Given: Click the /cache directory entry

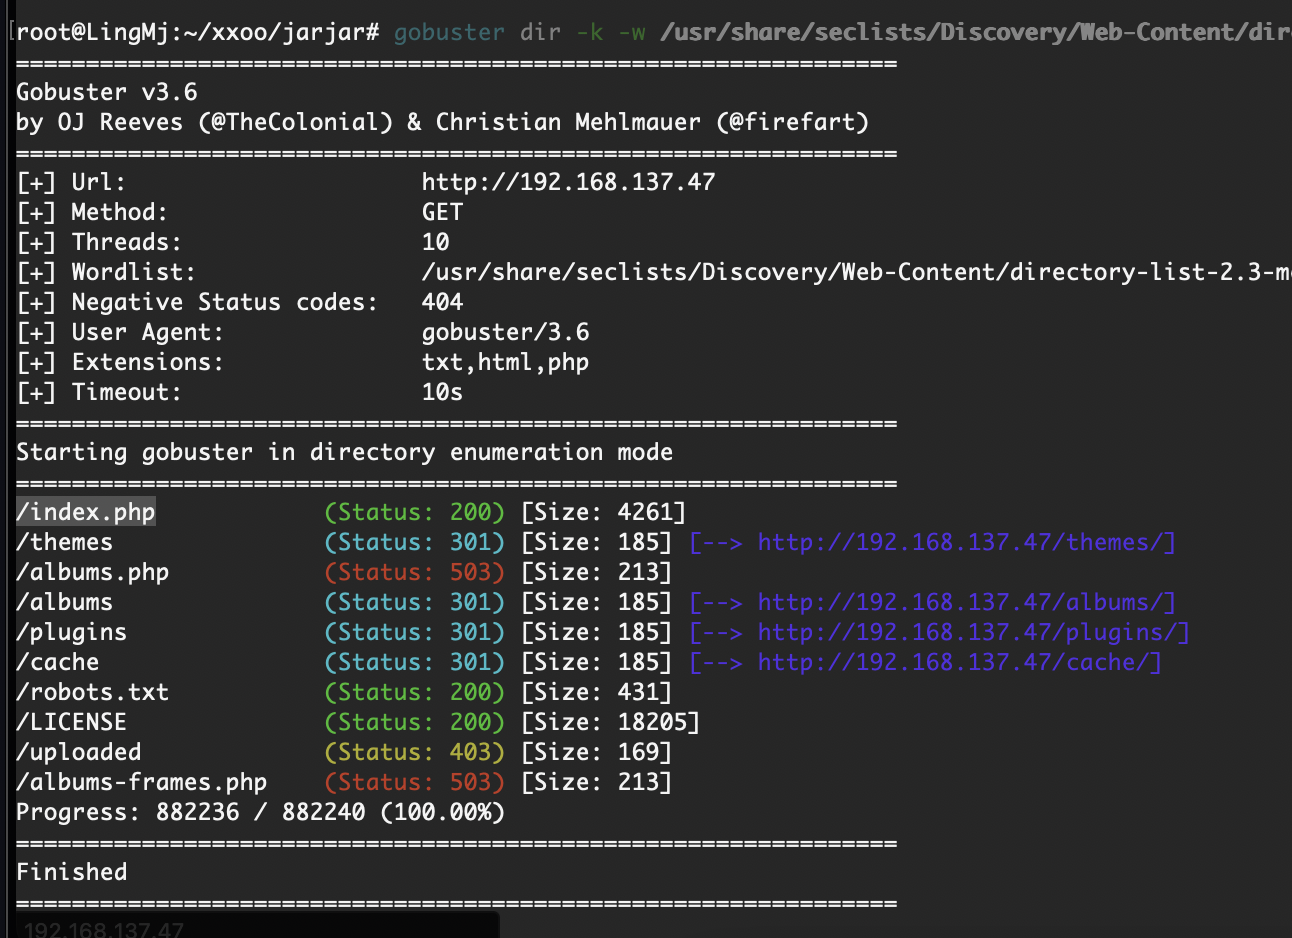Looking at the screenshot, I should (x=58, y=662).
